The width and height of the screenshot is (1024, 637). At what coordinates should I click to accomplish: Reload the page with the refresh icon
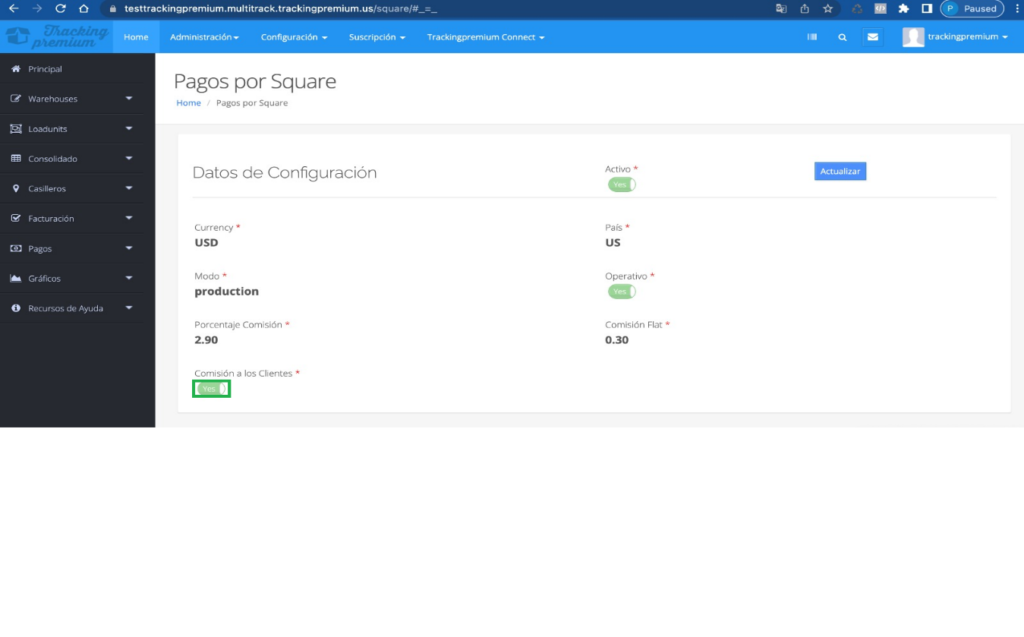click(x=60, y=8)
